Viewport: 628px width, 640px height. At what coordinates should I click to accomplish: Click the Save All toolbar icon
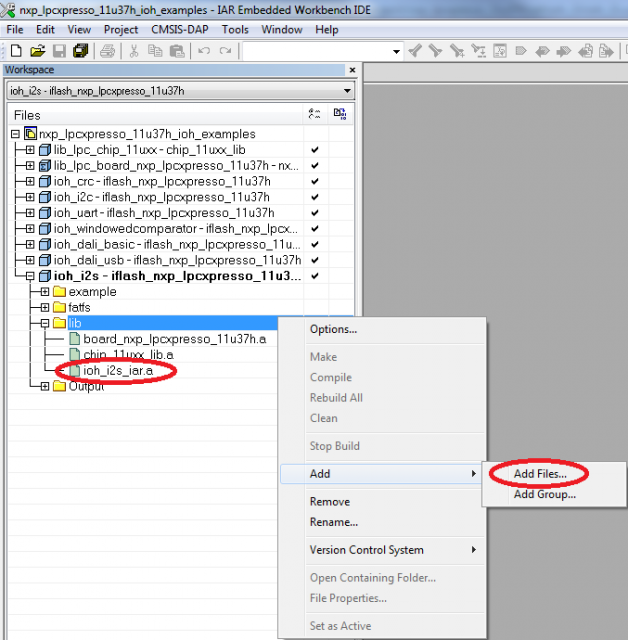tap(81, 51)
